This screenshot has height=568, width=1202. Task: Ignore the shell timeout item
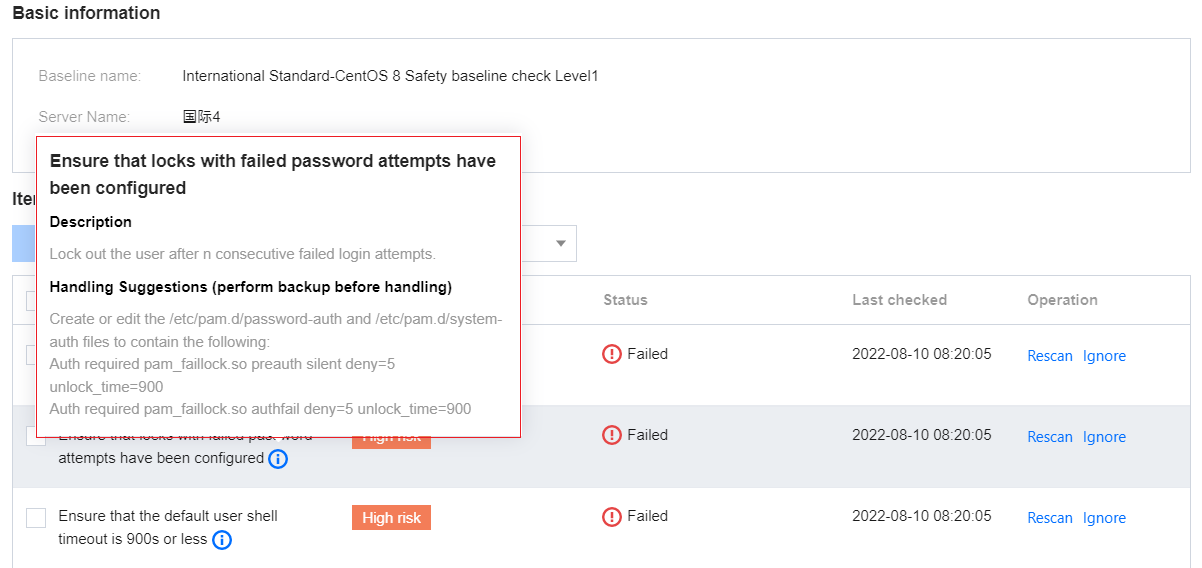pos(1104,518)
